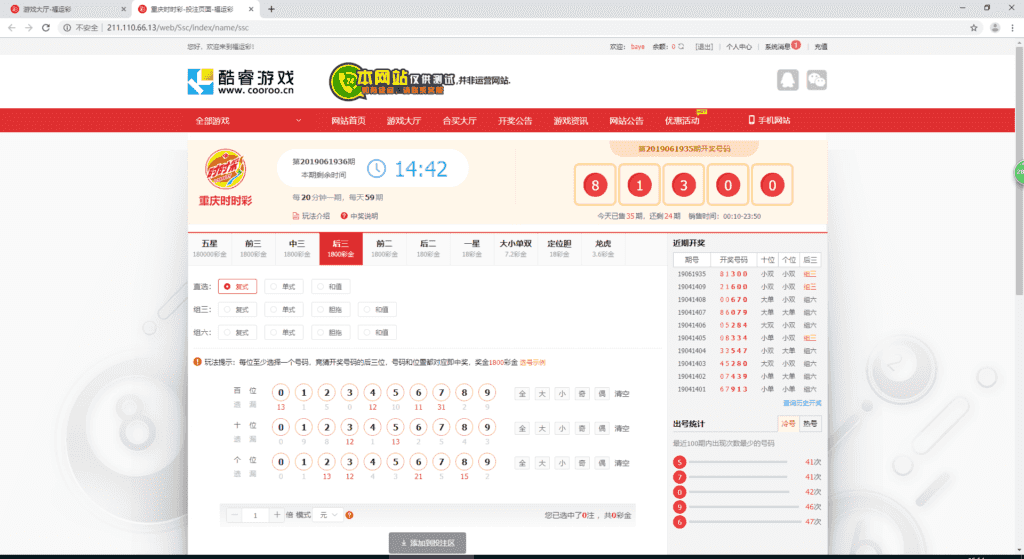The height and width of the screenshot is (559, 1024).
Task: Open 开奖公告 in the navigation bar
Action: click(x=515, y=121)
